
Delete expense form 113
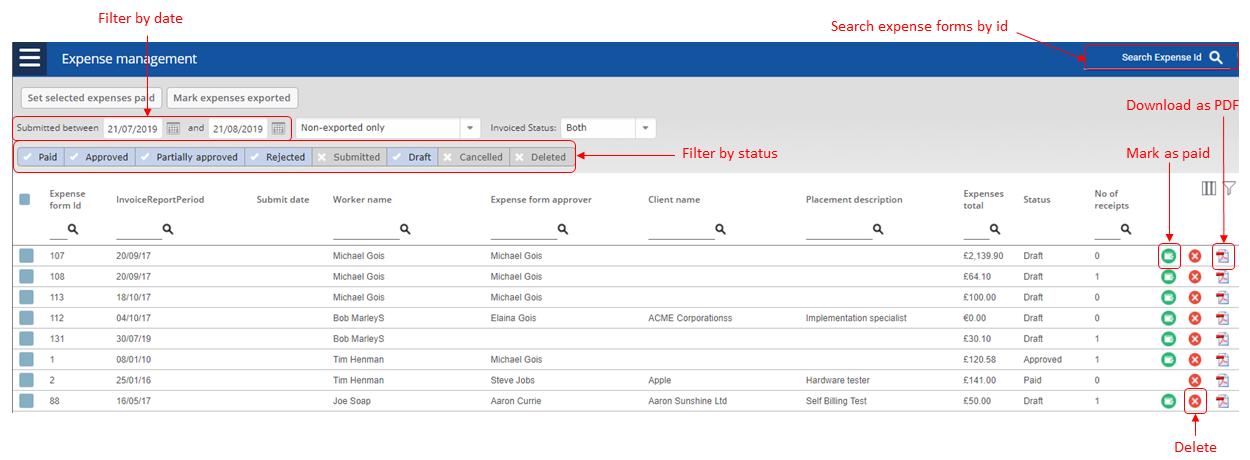(x=1194, y=298)
